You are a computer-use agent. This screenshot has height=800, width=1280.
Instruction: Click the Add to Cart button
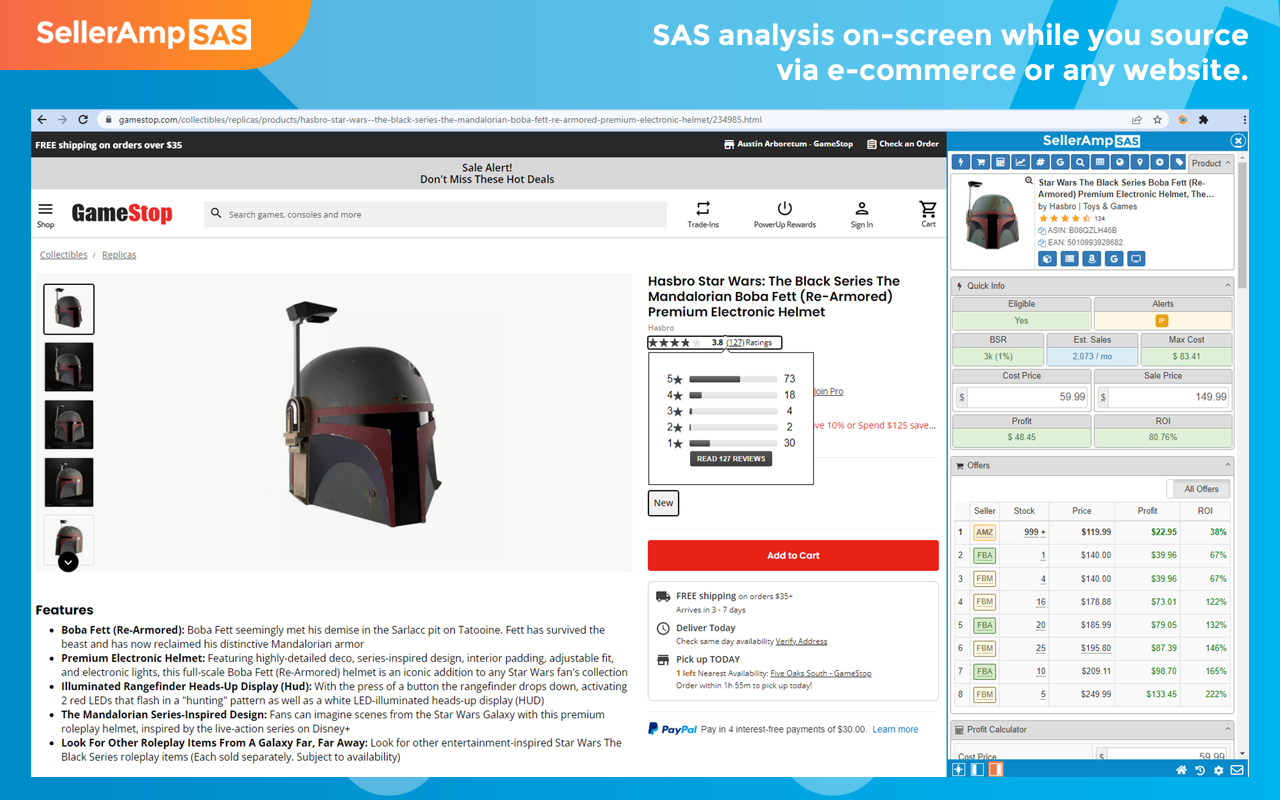[x=793, y=556]
